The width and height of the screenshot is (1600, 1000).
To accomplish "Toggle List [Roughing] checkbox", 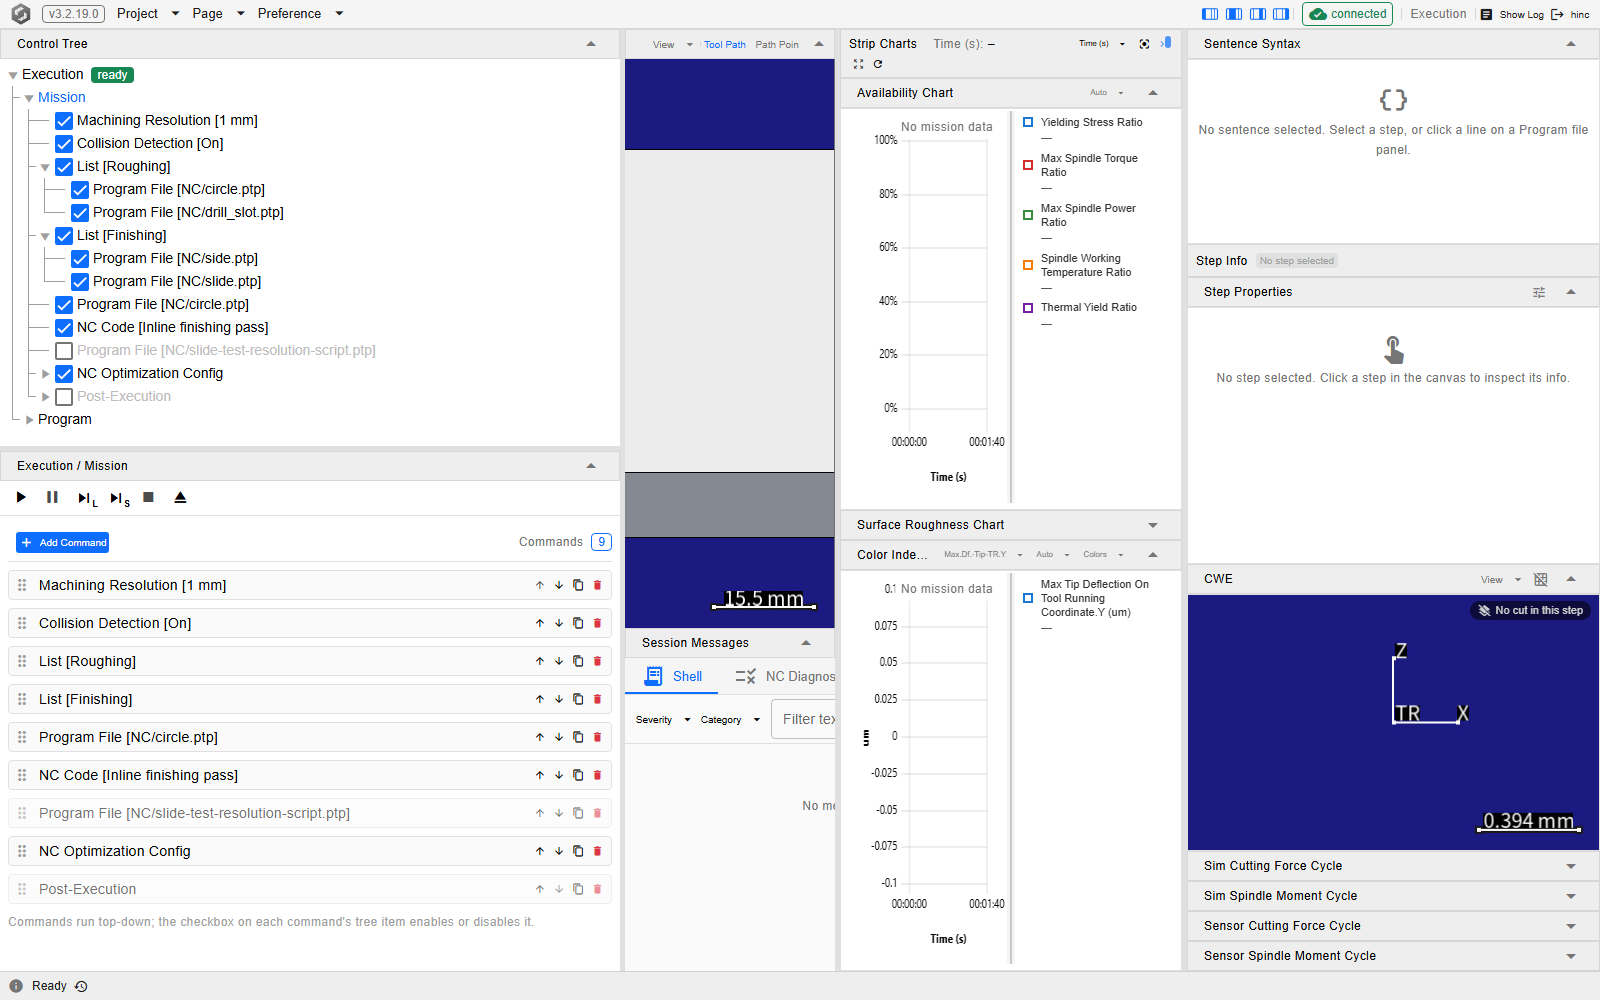I will coord(64,167).
